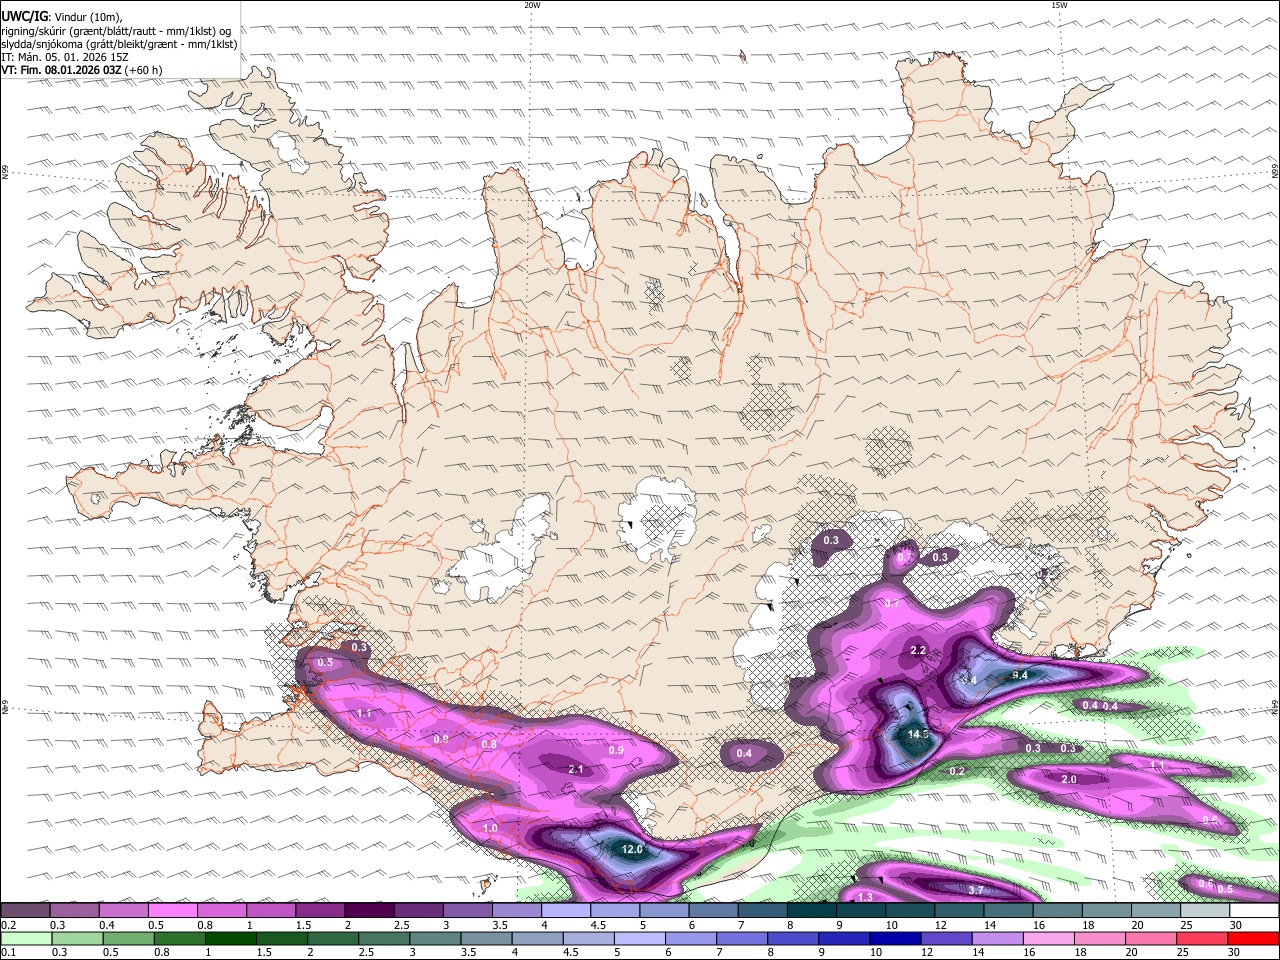1280x960 pixels.
Task: Click the 1.0 value label on the southwest coast
Action: [x=490, y=829]
